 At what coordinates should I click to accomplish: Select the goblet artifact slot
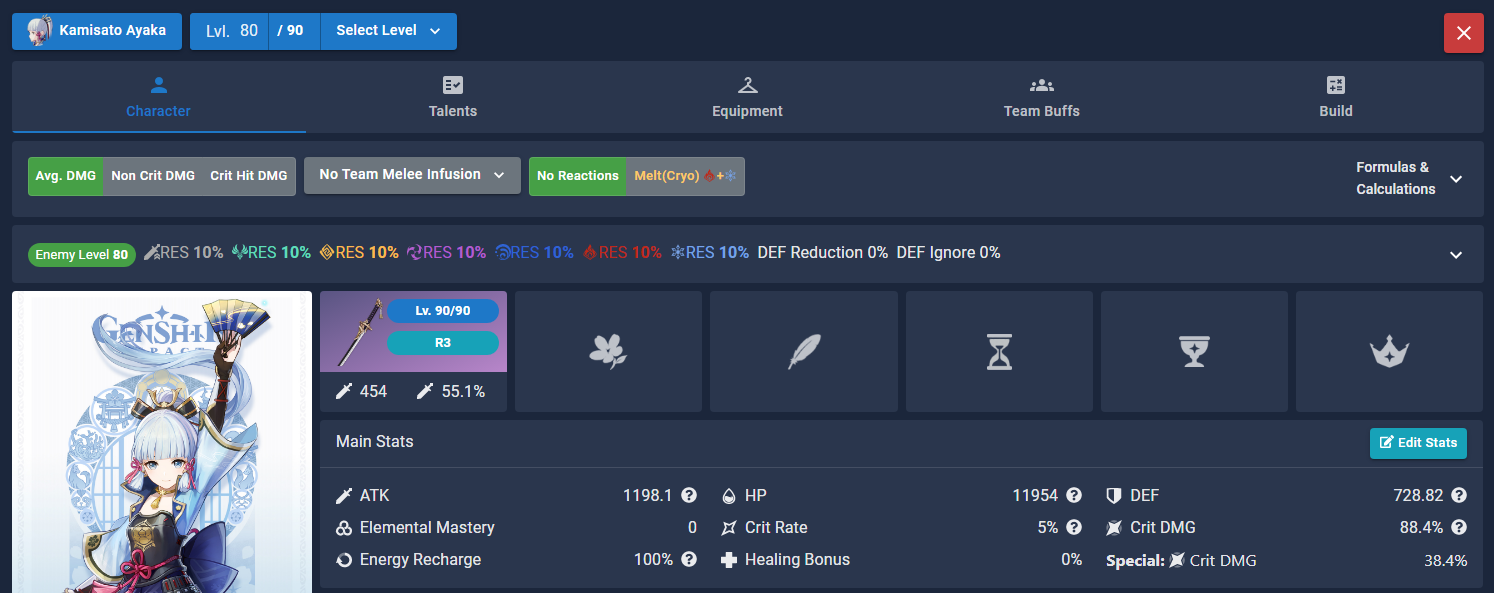pos(1193,351)
